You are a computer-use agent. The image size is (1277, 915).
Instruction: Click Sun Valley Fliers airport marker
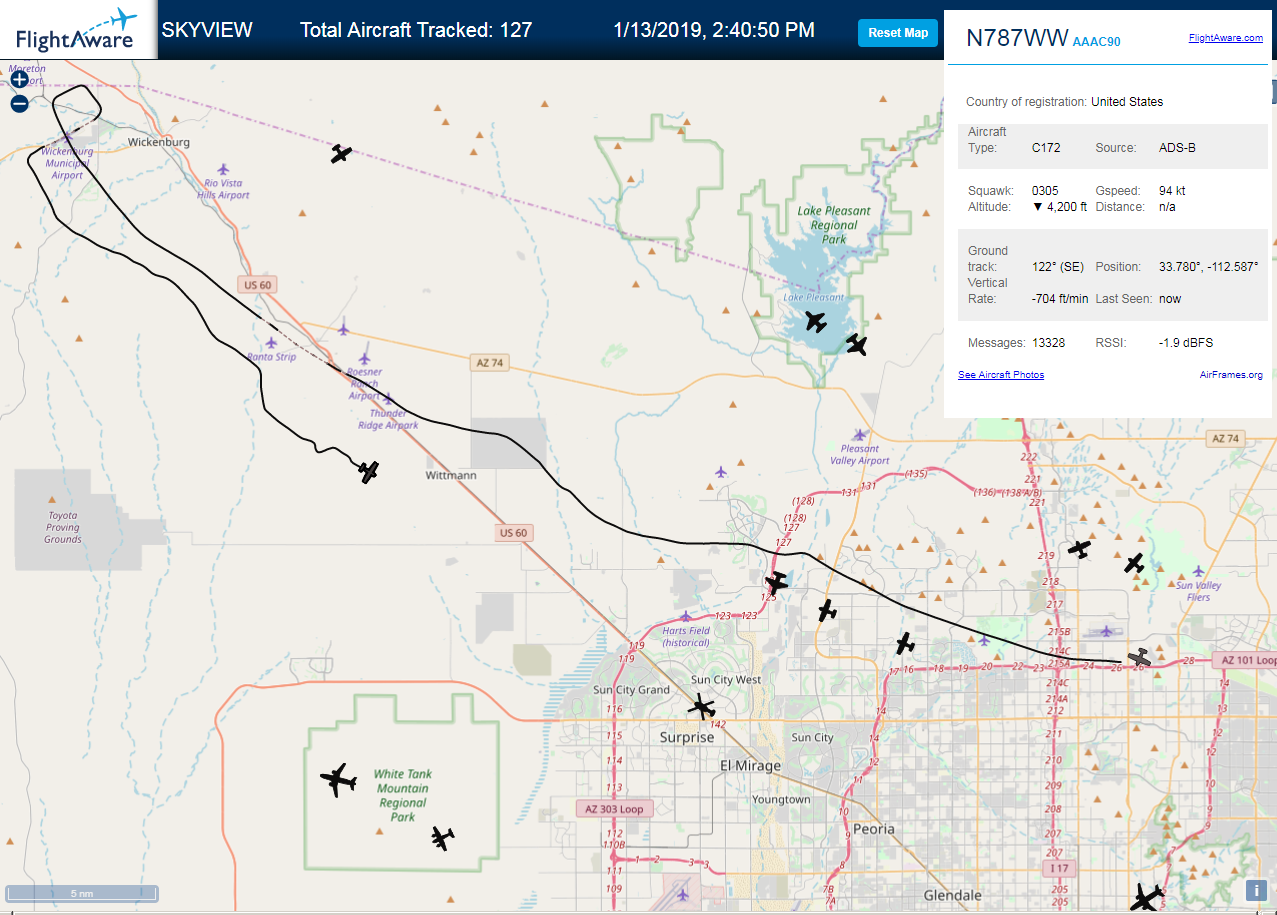[1197, 571]
